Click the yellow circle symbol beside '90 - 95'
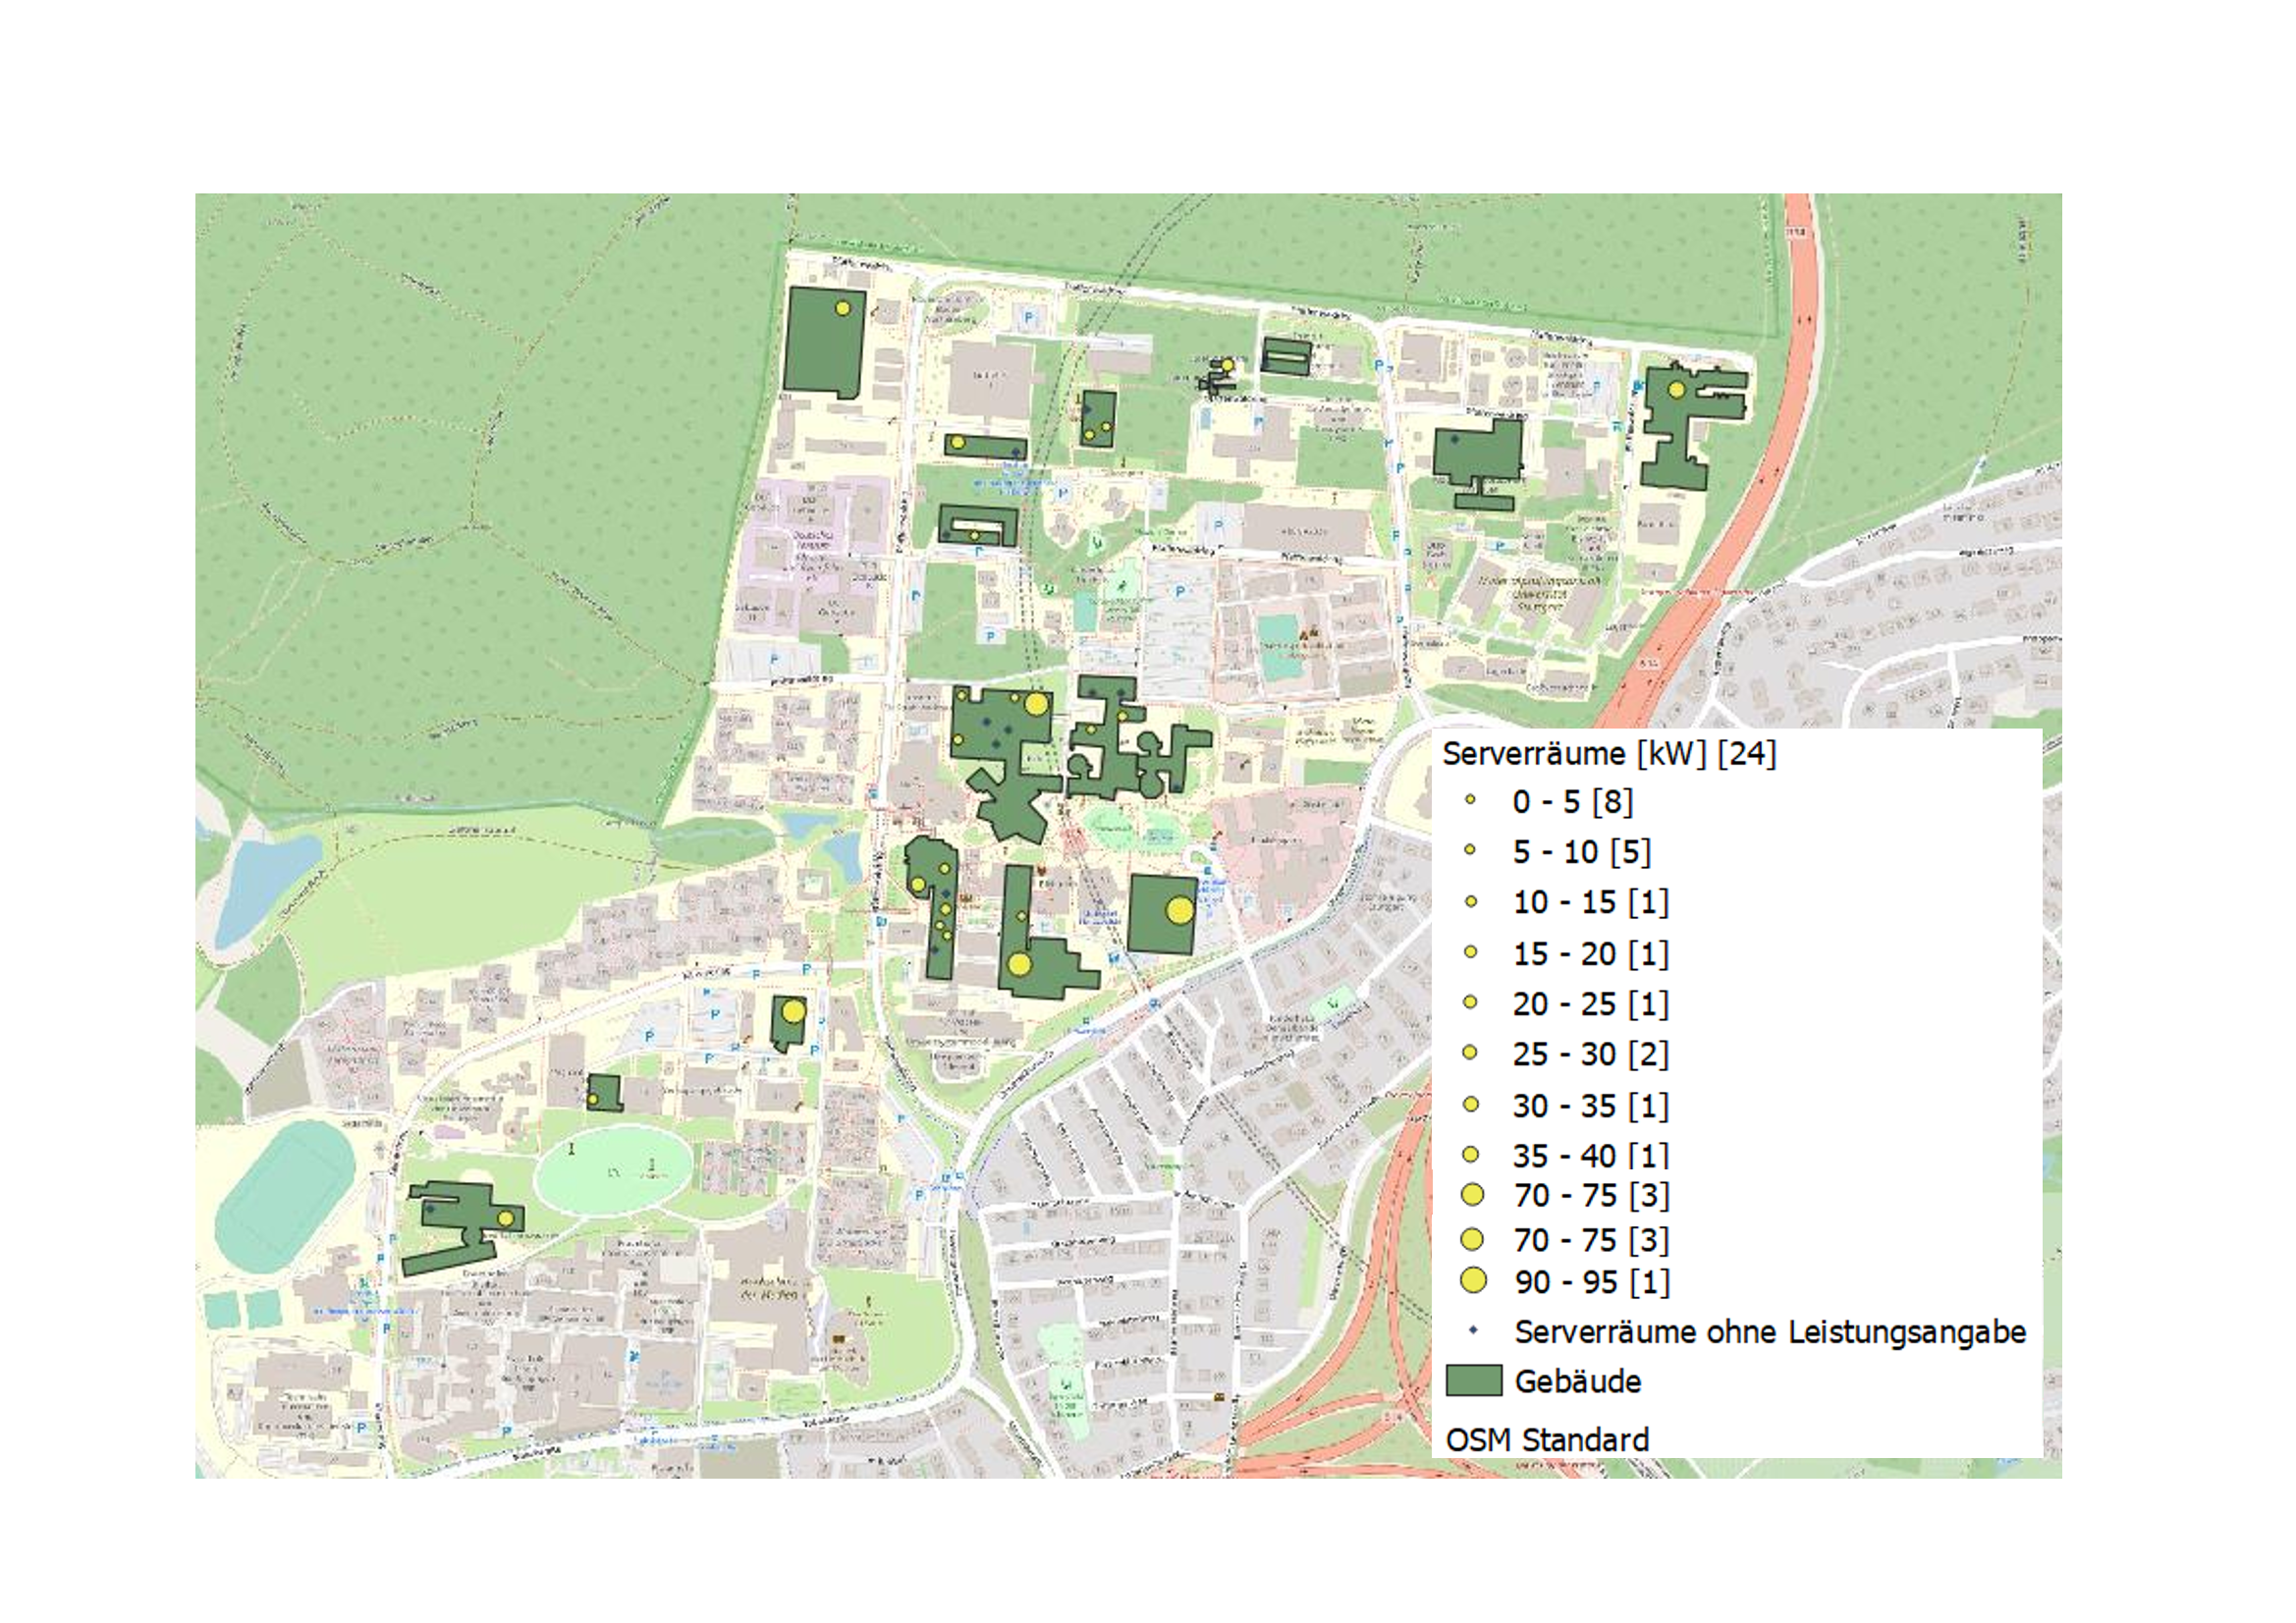 point(1473,1280)
